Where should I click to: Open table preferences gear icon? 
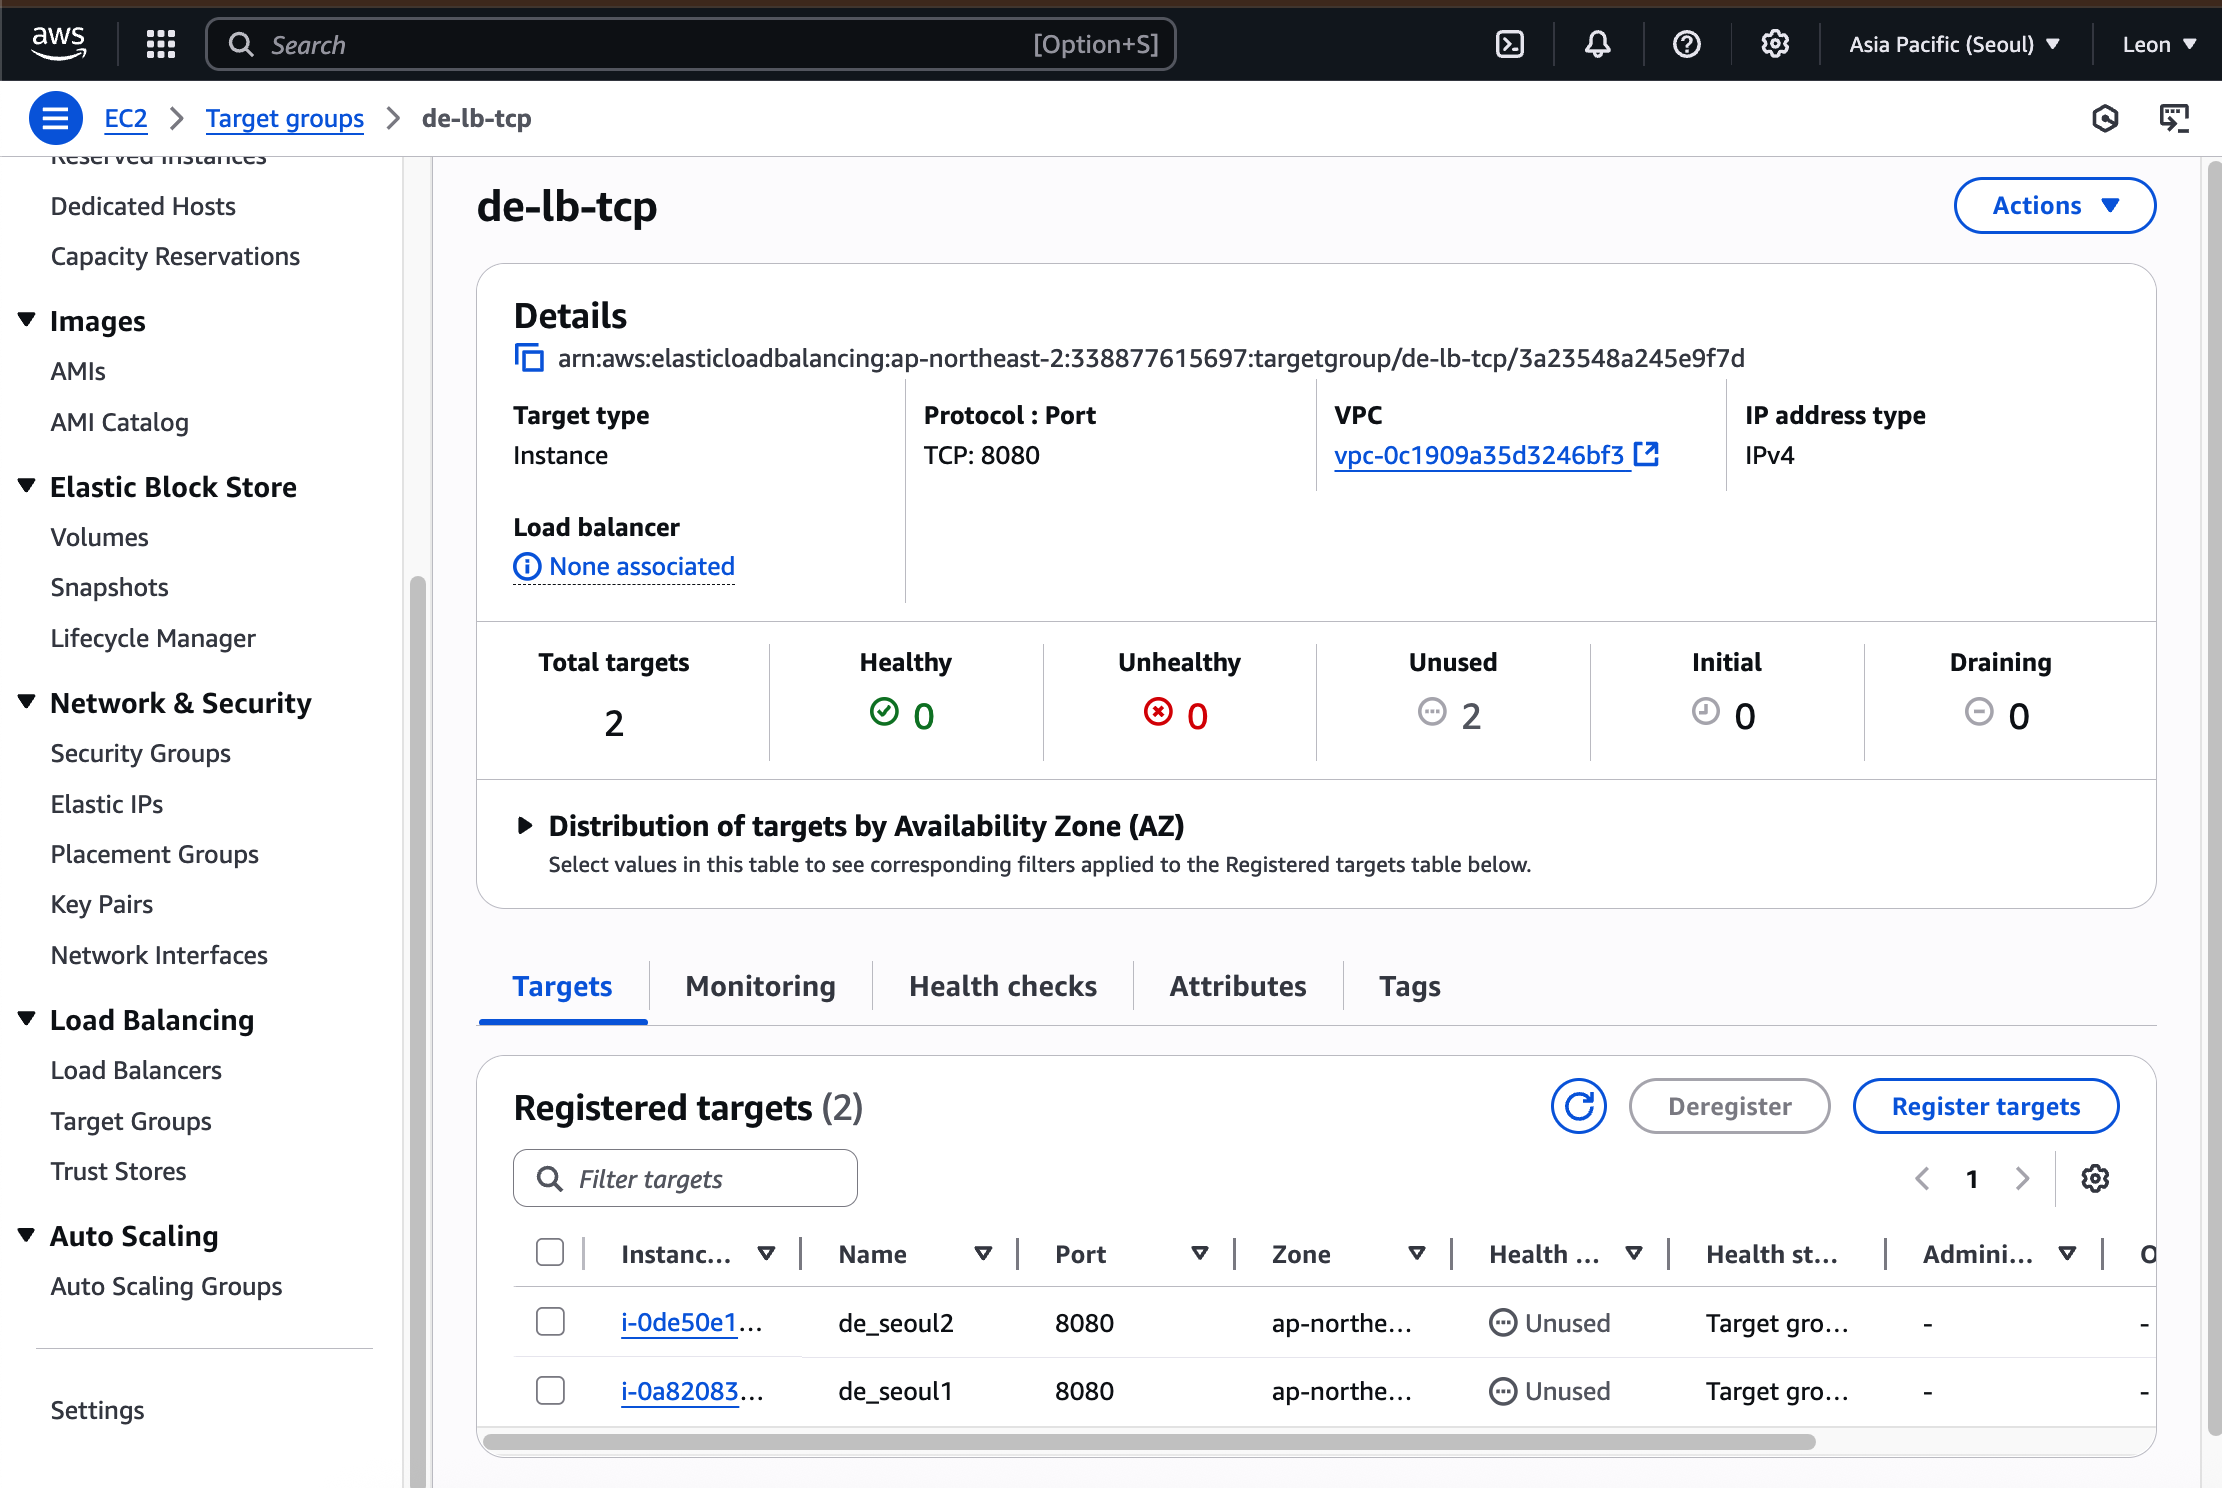point(2095,1179)
